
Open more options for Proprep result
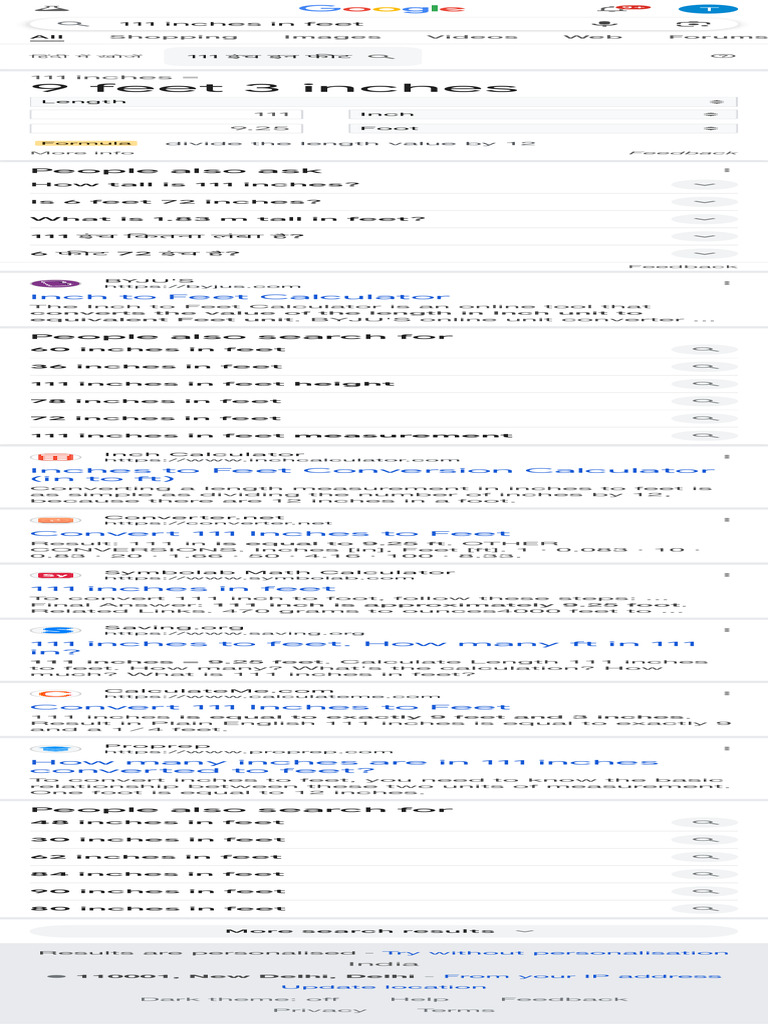point(727,748)
